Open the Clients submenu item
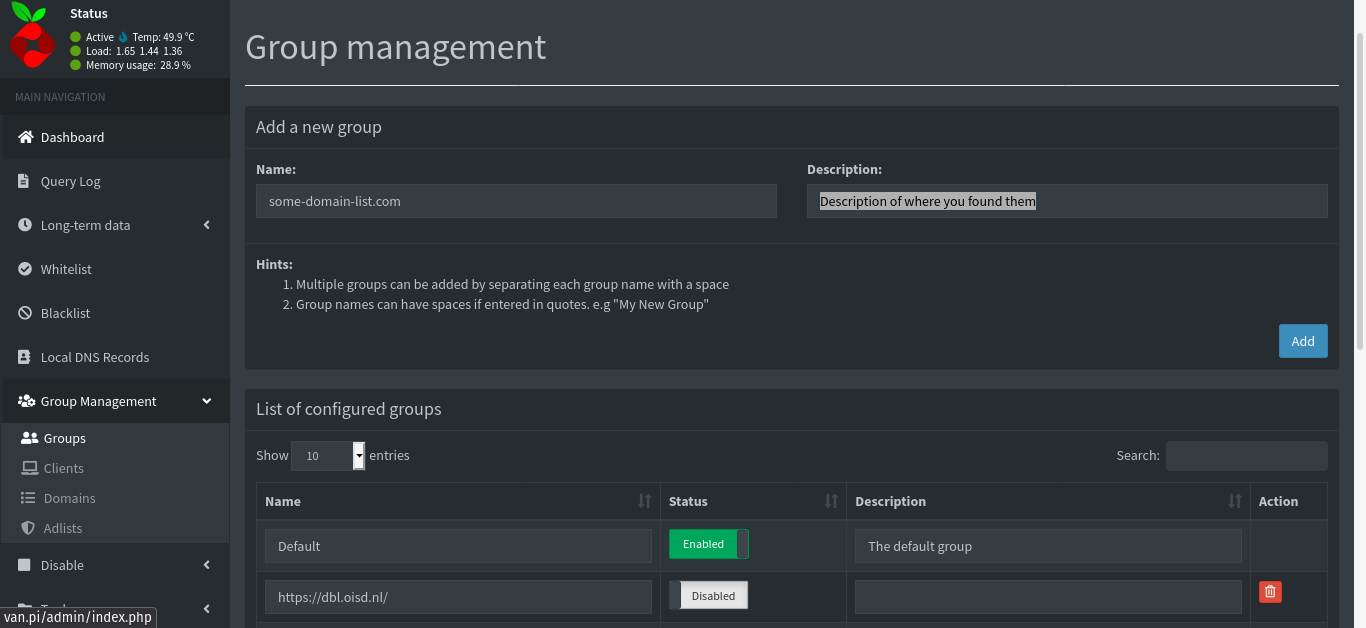 (63, 468)
